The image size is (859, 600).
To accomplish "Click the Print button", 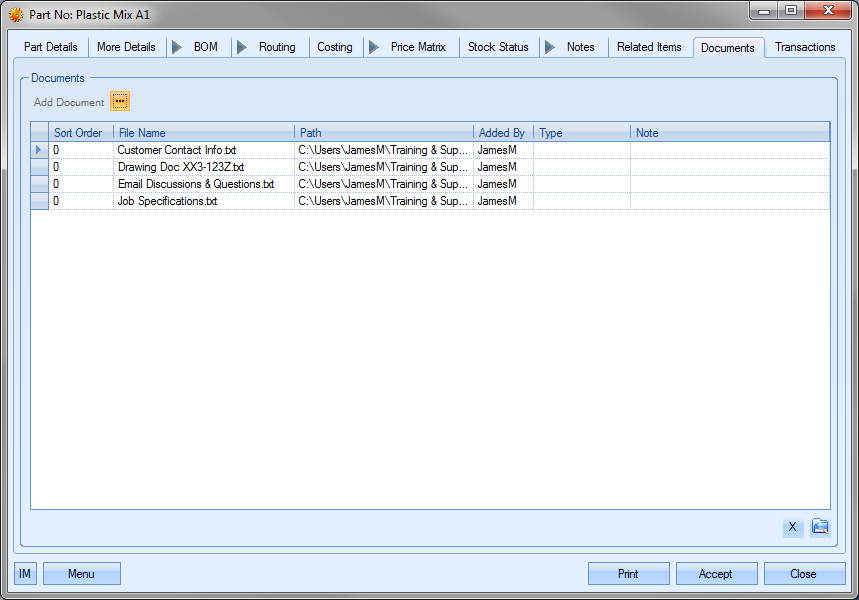I will pyautogui.click(x=628, y=574).
